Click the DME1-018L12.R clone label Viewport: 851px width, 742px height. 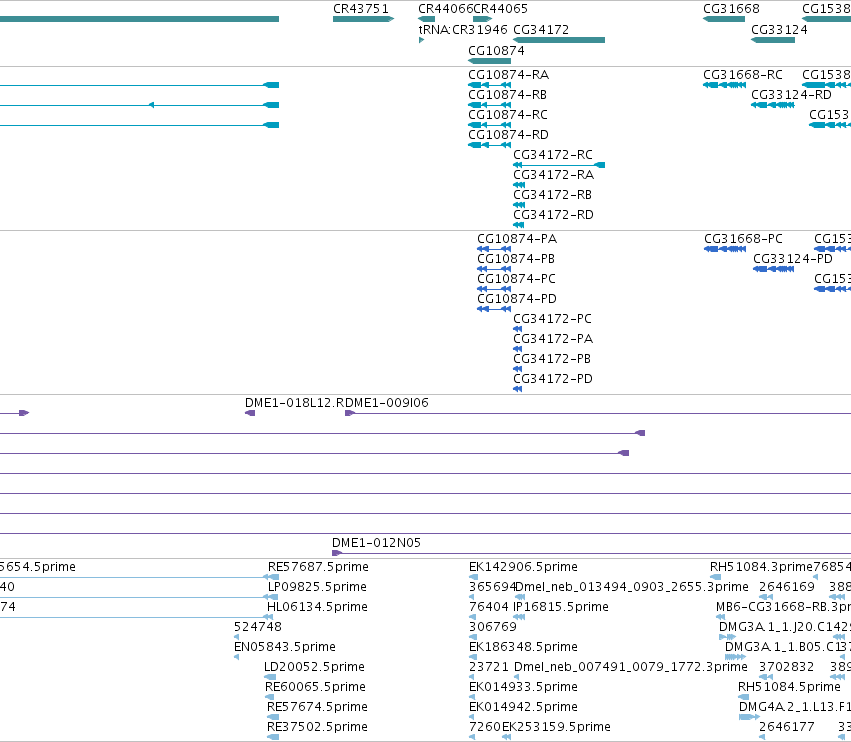(295, 403)
